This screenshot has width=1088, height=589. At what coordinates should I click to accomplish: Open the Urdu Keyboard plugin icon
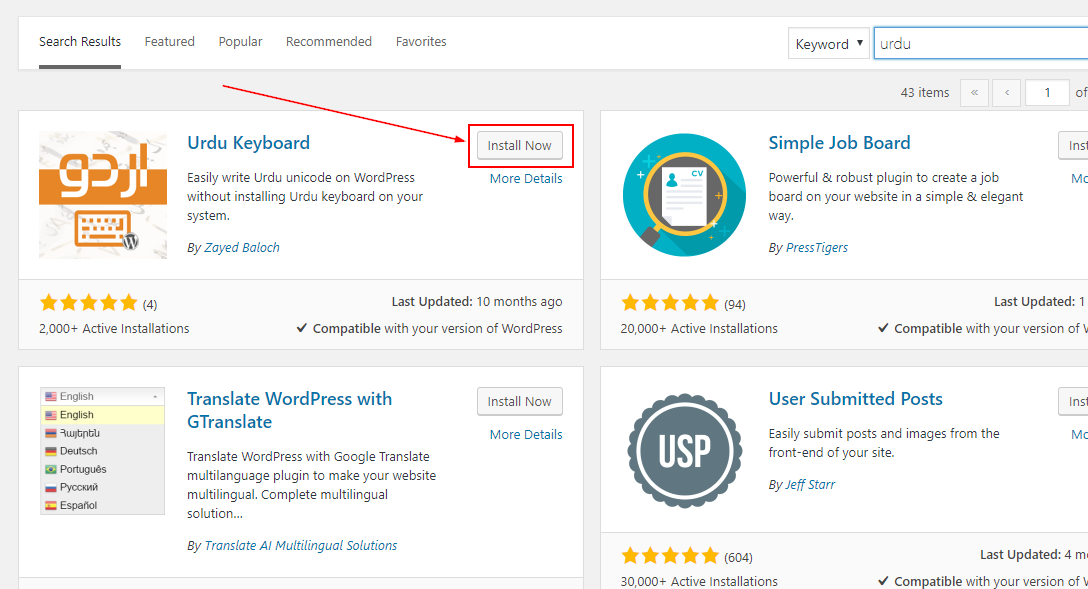tap(103, 195)
